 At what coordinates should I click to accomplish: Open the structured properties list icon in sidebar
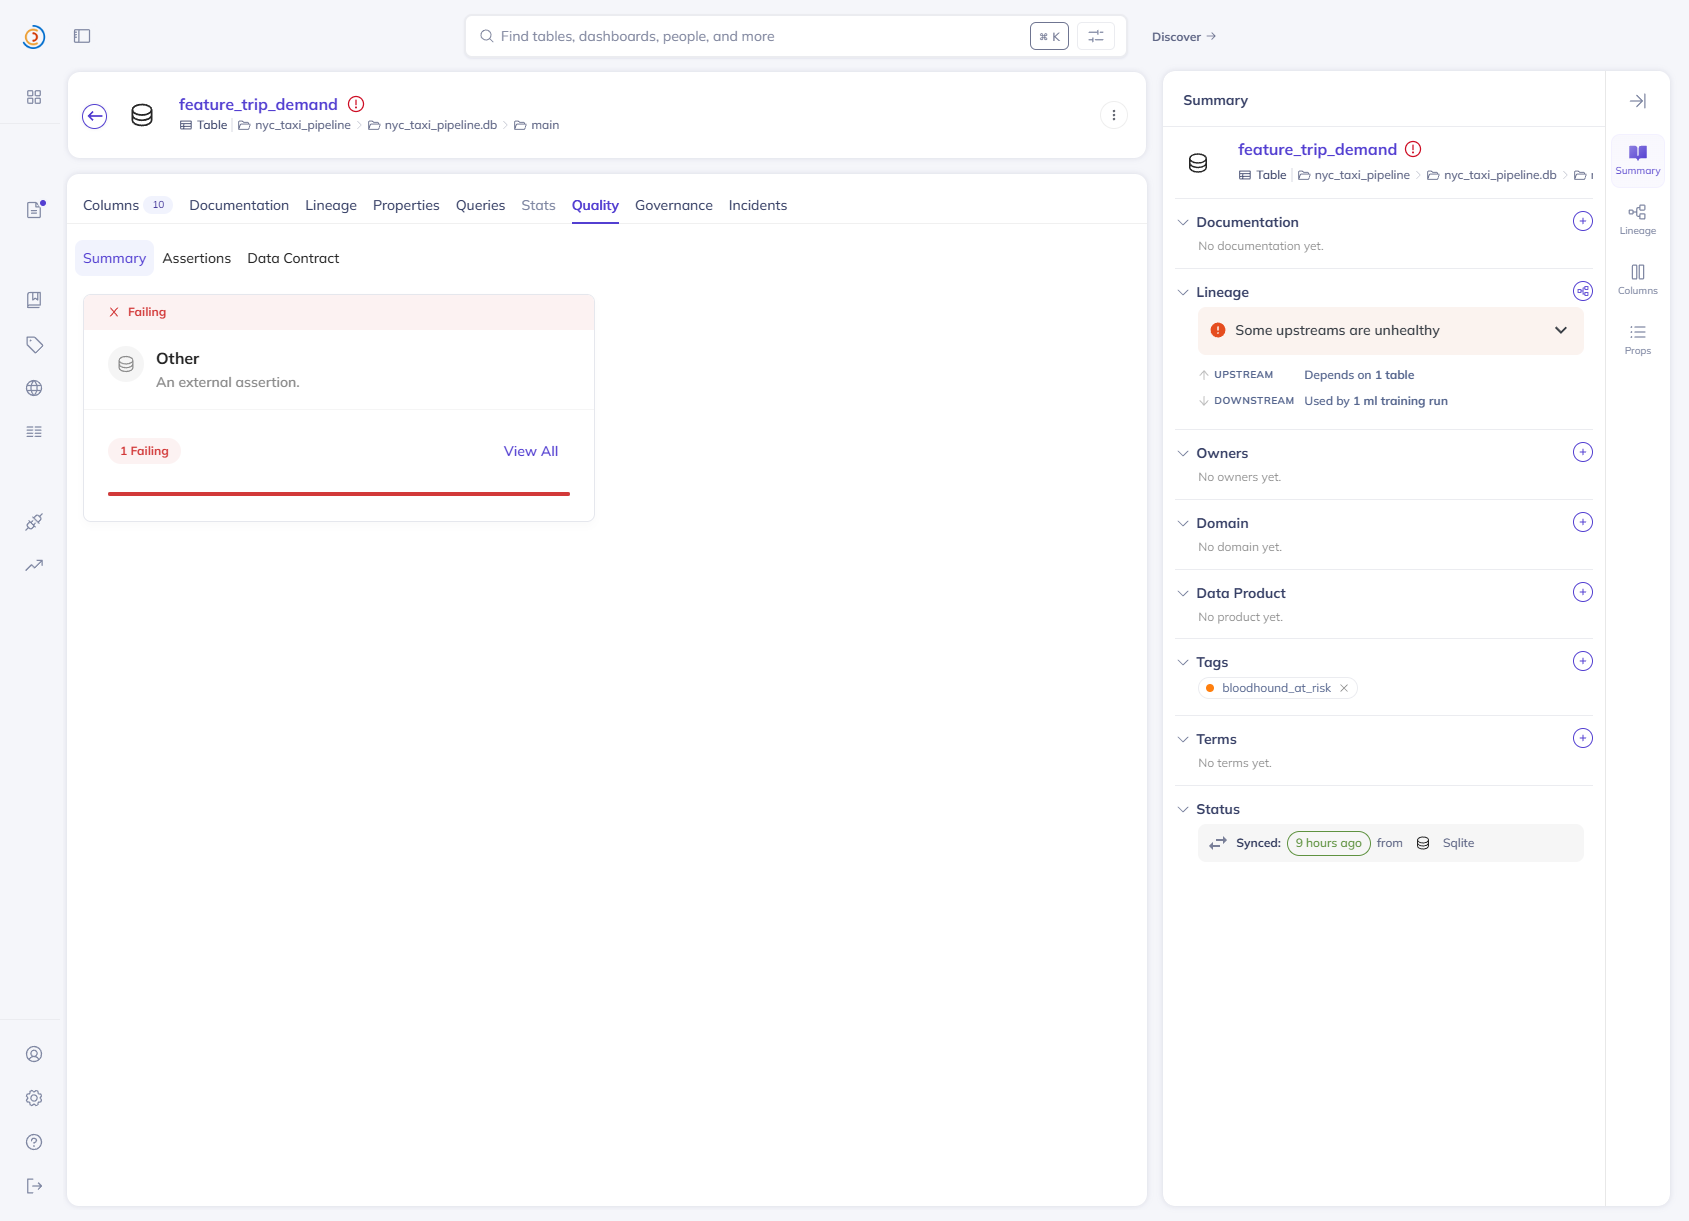(x=34, y=432)
